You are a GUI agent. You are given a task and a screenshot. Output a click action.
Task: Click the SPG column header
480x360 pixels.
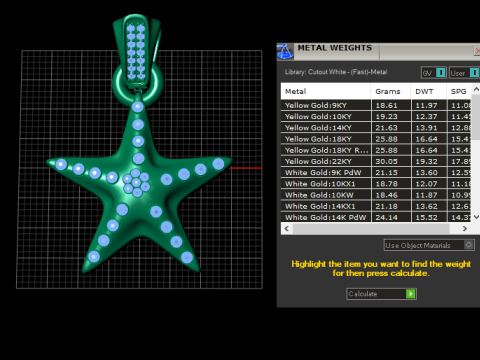459,91
